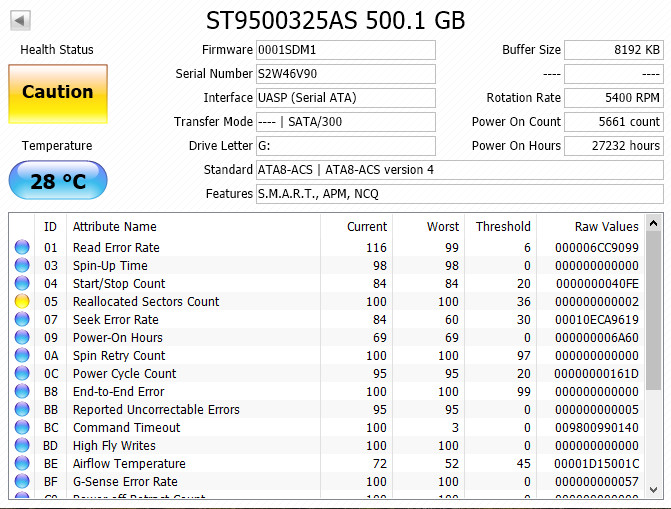
Task: Click the Firmware value field
Action: click(345, 50)
